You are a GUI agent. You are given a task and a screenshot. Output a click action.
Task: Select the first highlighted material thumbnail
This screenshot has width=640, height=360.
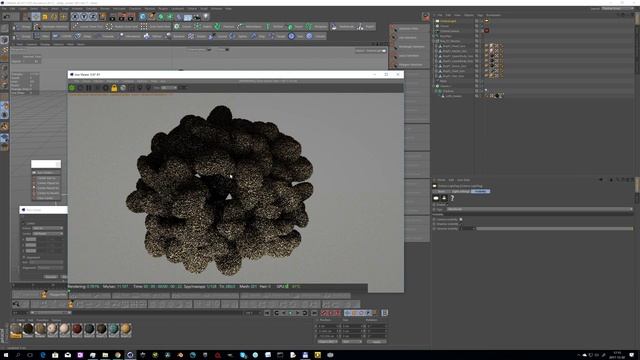[16, 330]
